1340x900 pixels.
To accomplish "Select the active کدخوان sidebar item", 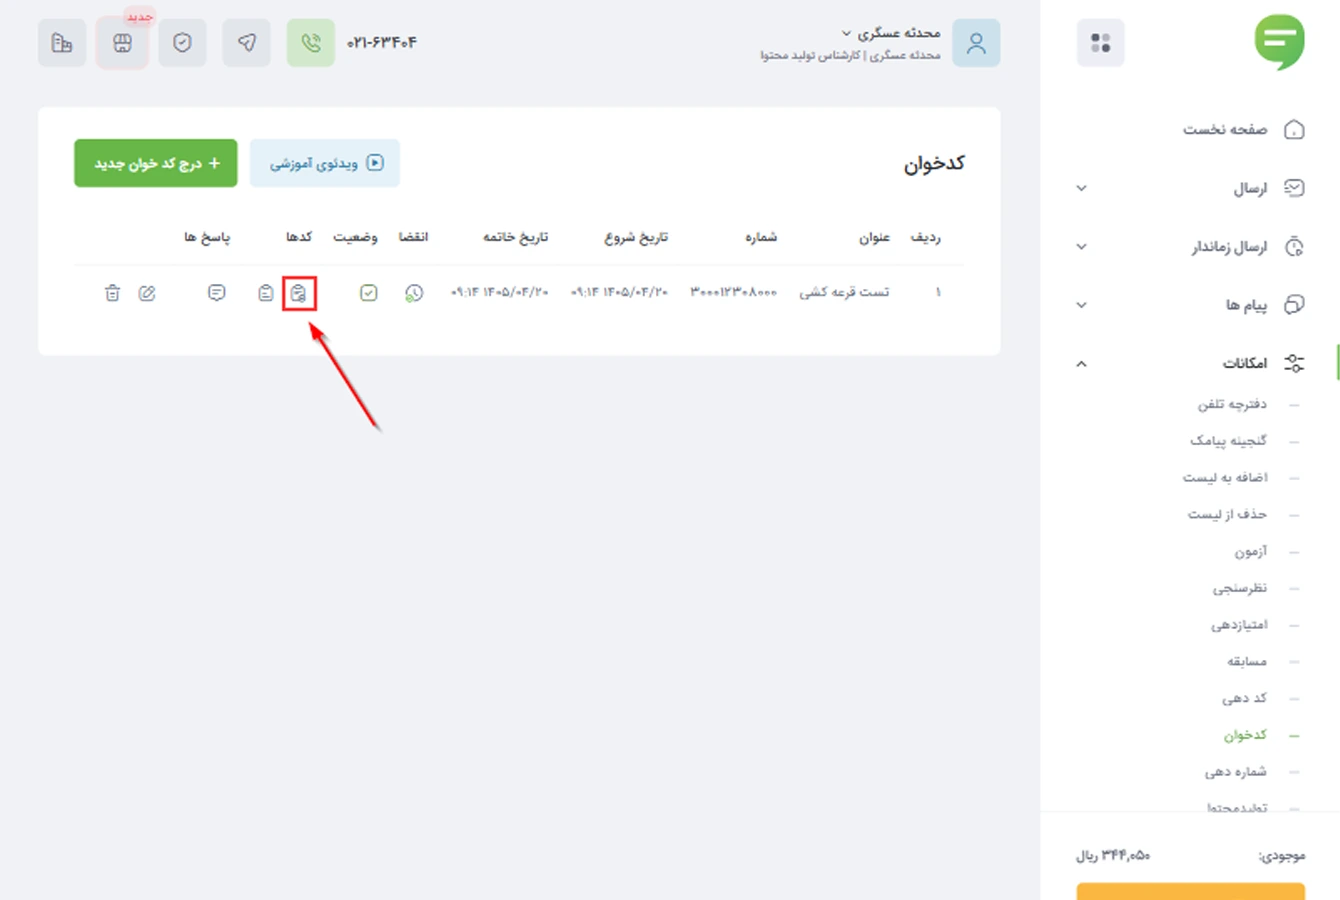I will tap(1245, 735).
